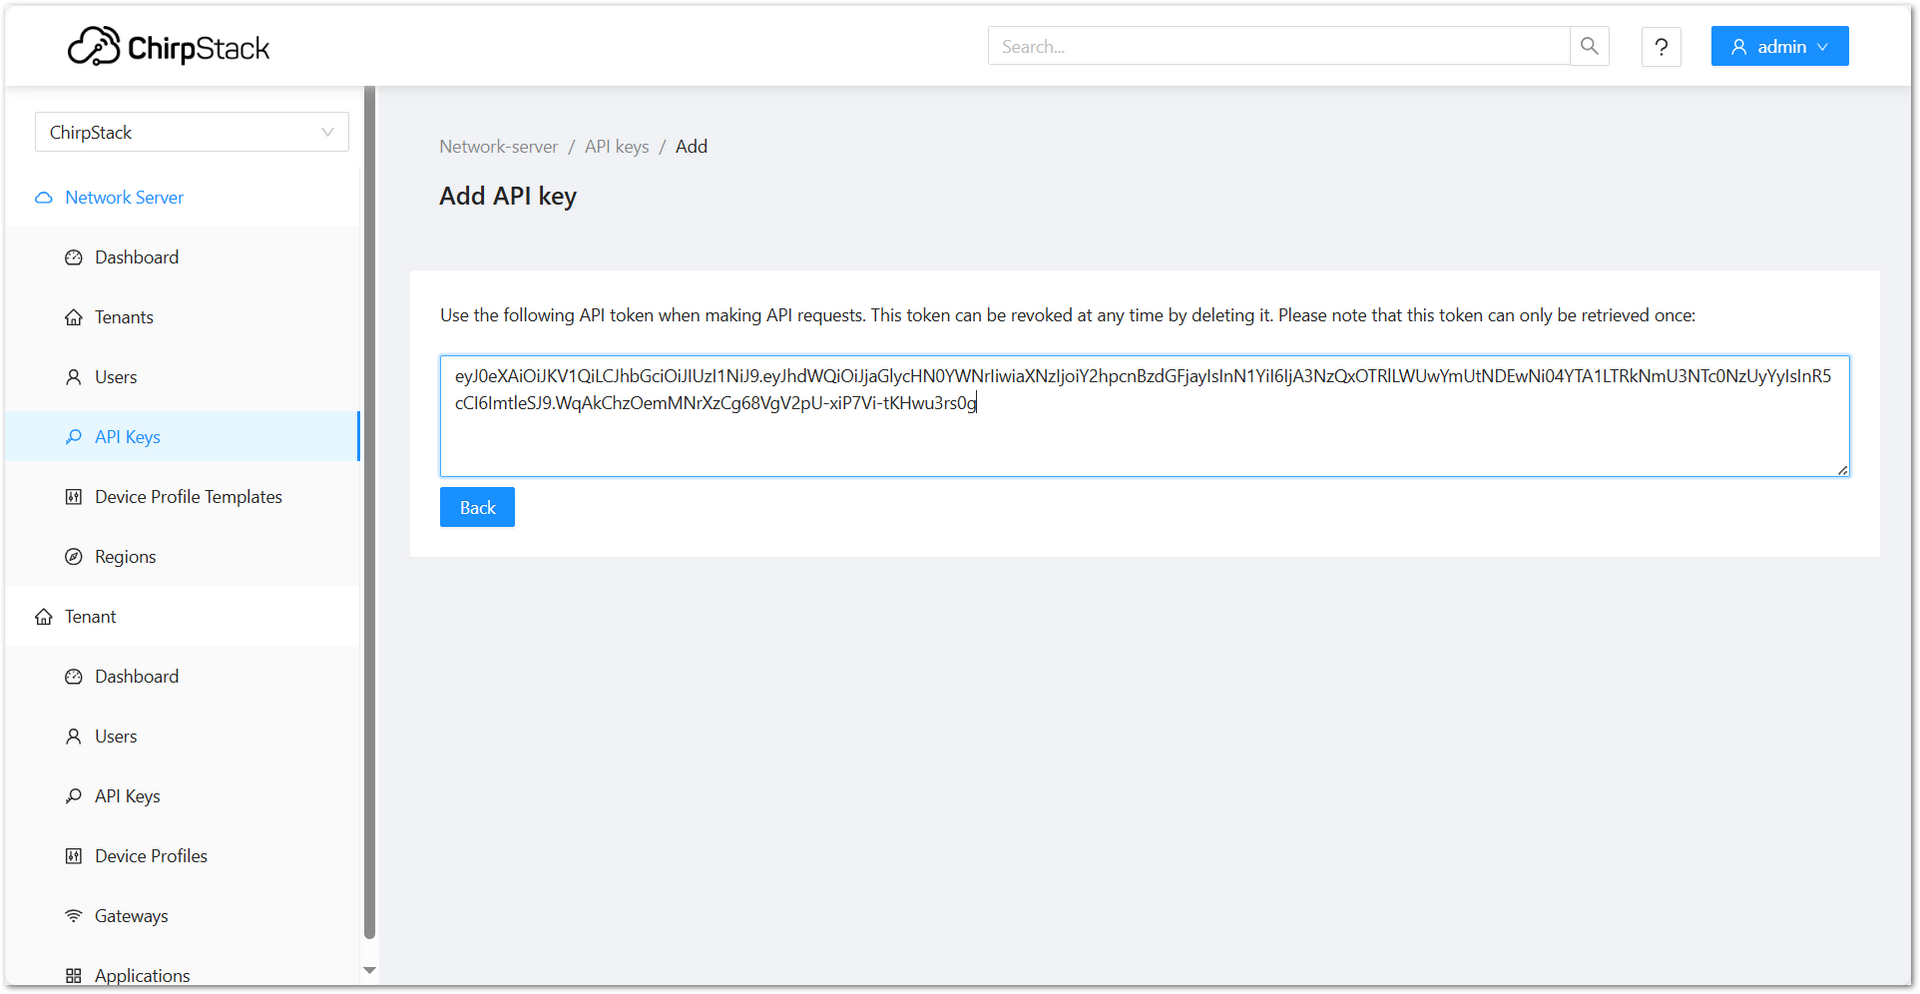This screenshot has width=1920, height=994.
Task: Open Device Profiles under Tenant
Action: coord(151,856)
